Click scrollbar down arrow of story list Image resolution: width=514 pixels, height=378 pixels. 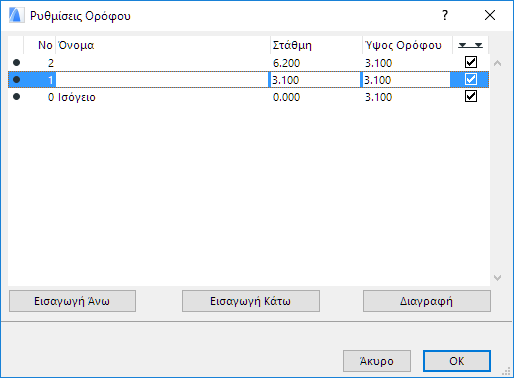point(497,278)
